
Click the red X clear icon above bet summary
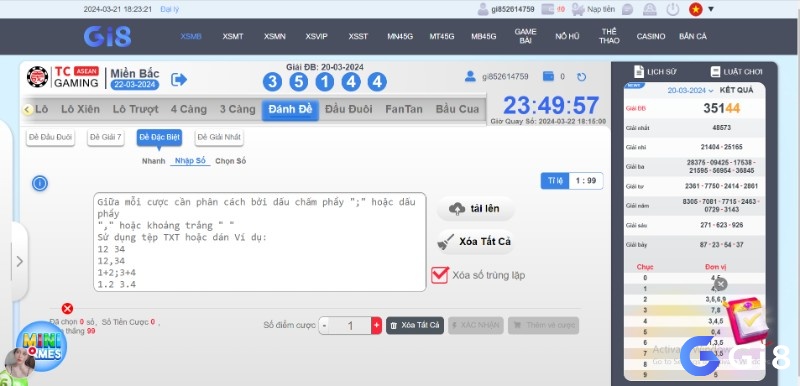point(67,308)
